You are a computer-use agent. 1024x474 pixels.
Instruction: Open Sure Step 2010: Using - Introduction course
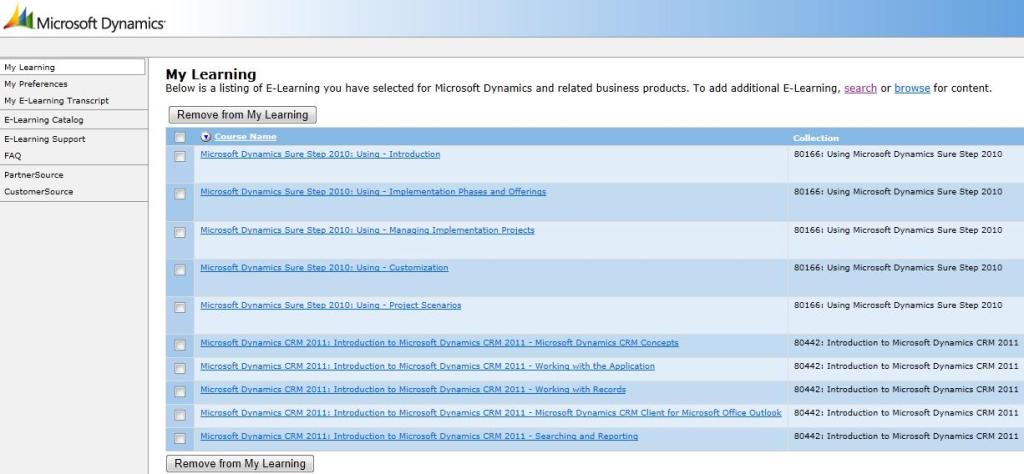320,155
